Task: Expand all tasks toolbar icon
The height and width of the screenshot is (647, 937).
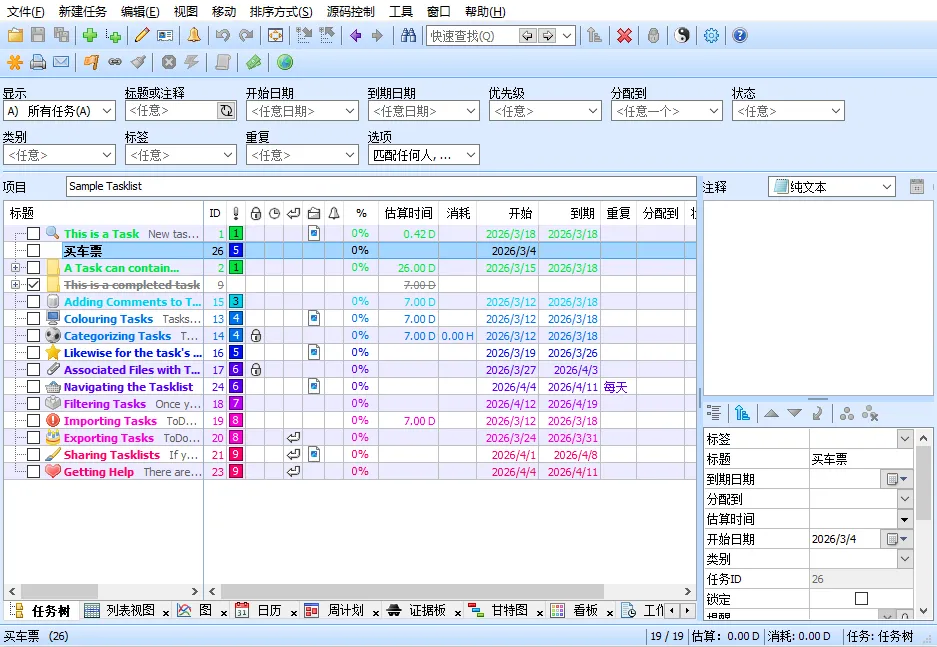Action: click(304, 35)
